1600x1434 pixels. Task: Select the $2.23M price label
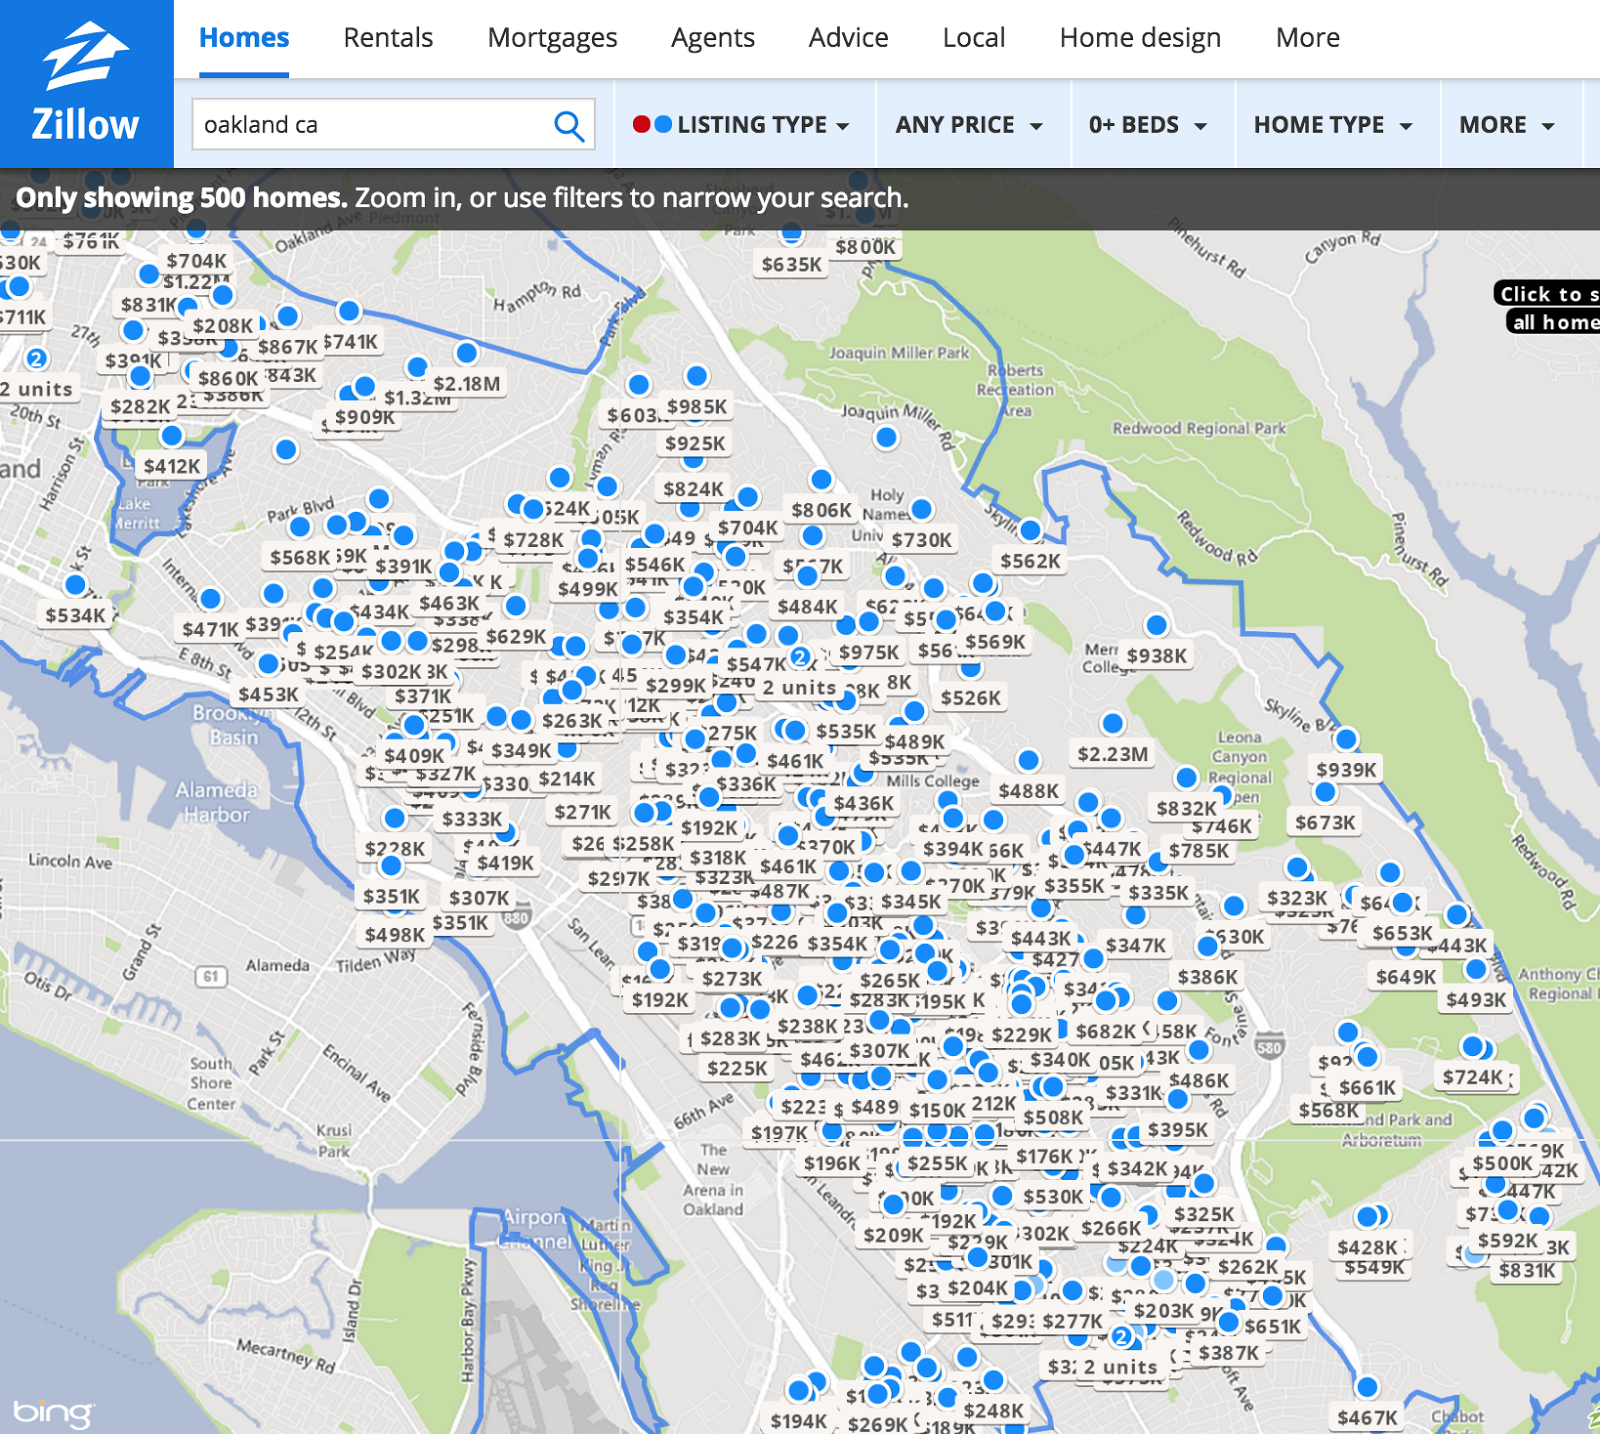coord(1113,754)
